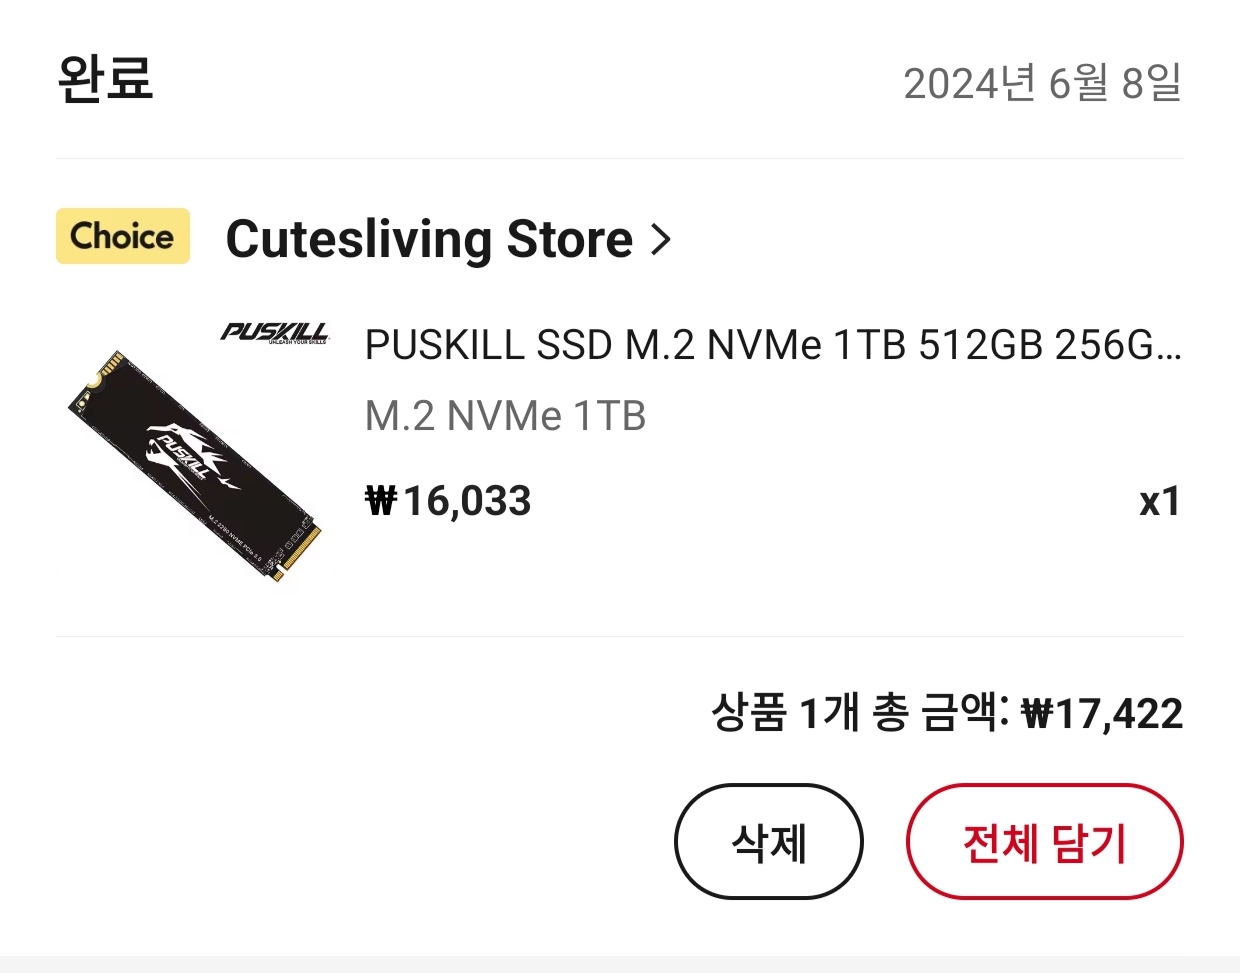The width and height of the screenshot is (1240, 973).
Task: Open the PUSKILL SSD product thumbnail
Action: click(x=197, y=453)
